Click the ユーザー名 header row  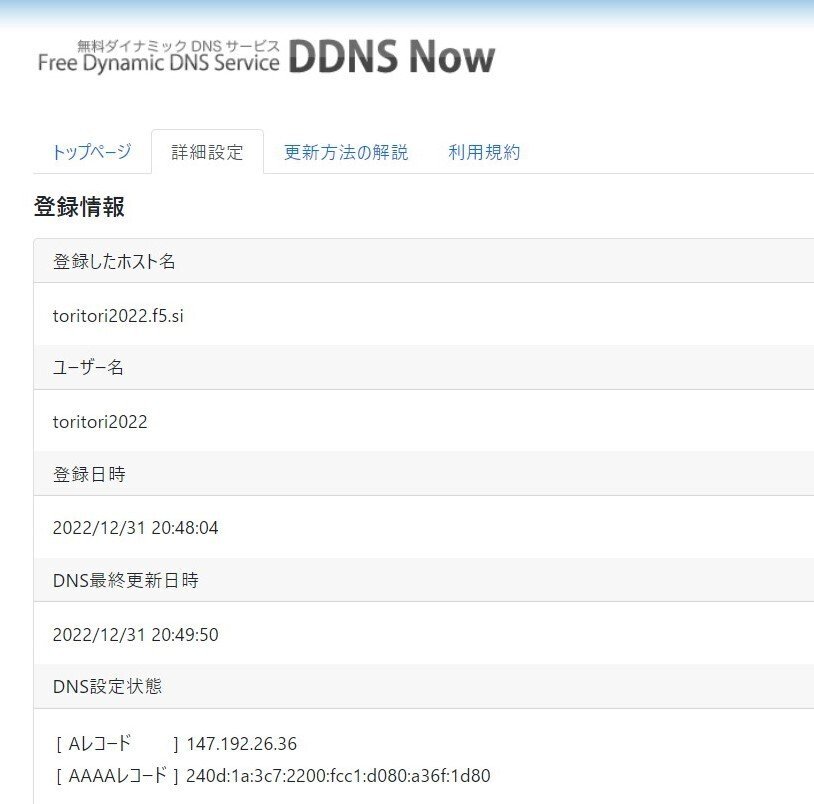[x=424, y=367]
